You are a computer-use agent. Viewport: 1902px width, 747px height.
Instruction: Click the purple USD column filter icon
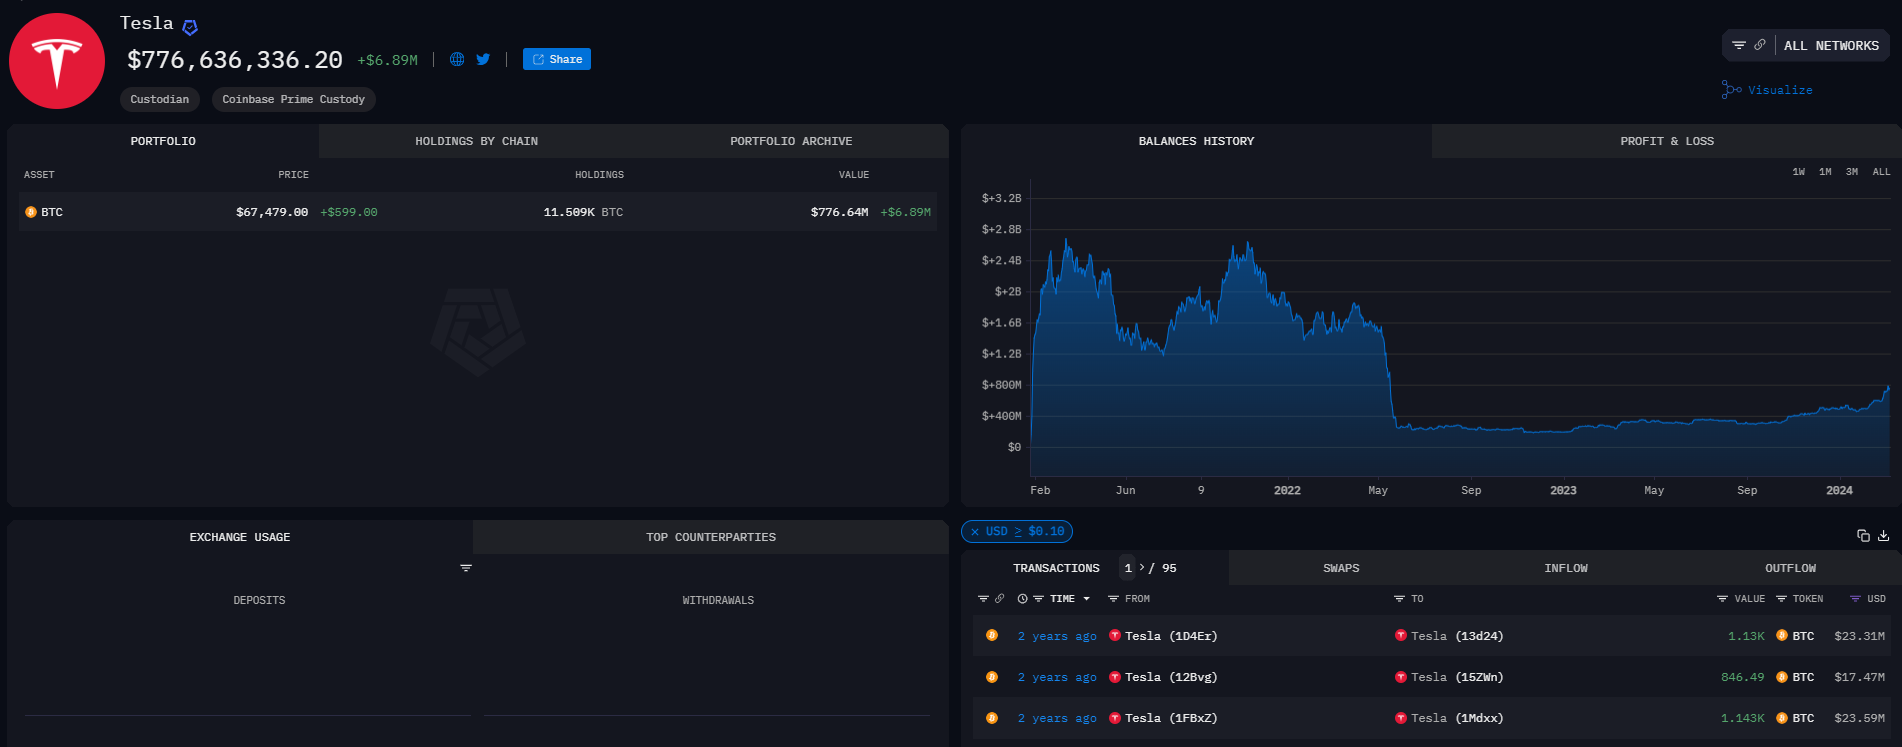click(x=1855, y=599)
